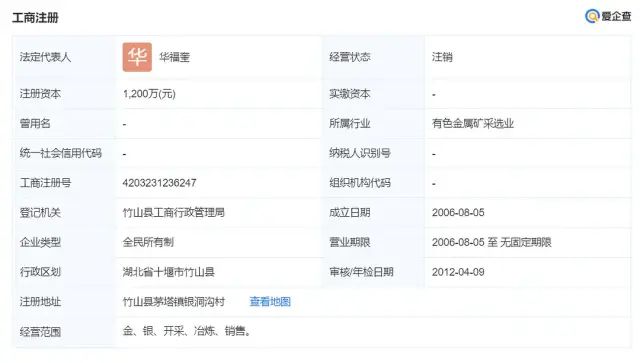Select the 实缴资本 label
This screenshot has width=640, height=363.
pyautogui.click(x=350, y=94)
